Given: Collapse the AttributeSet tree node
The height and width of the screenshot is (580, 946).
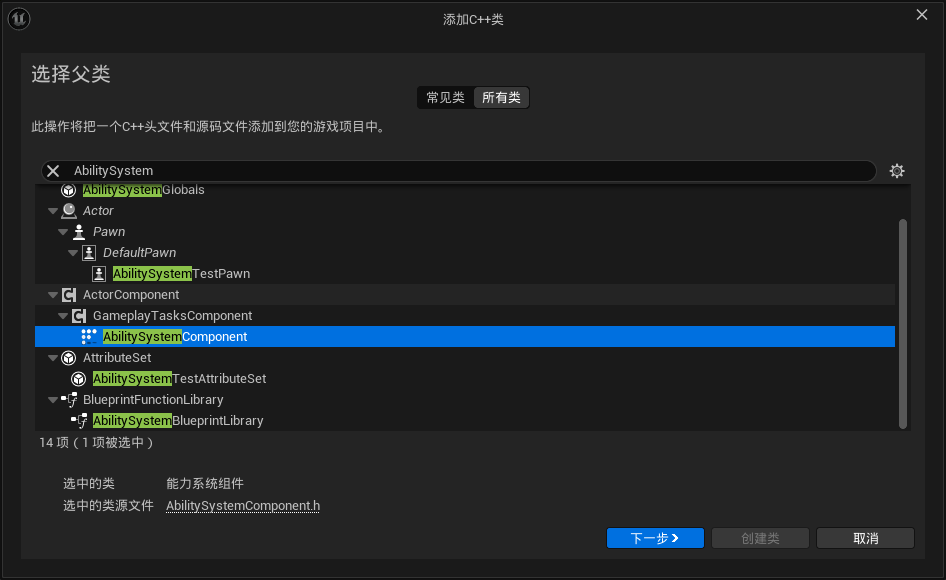Looking at the screenshot, I should (52, 358).
